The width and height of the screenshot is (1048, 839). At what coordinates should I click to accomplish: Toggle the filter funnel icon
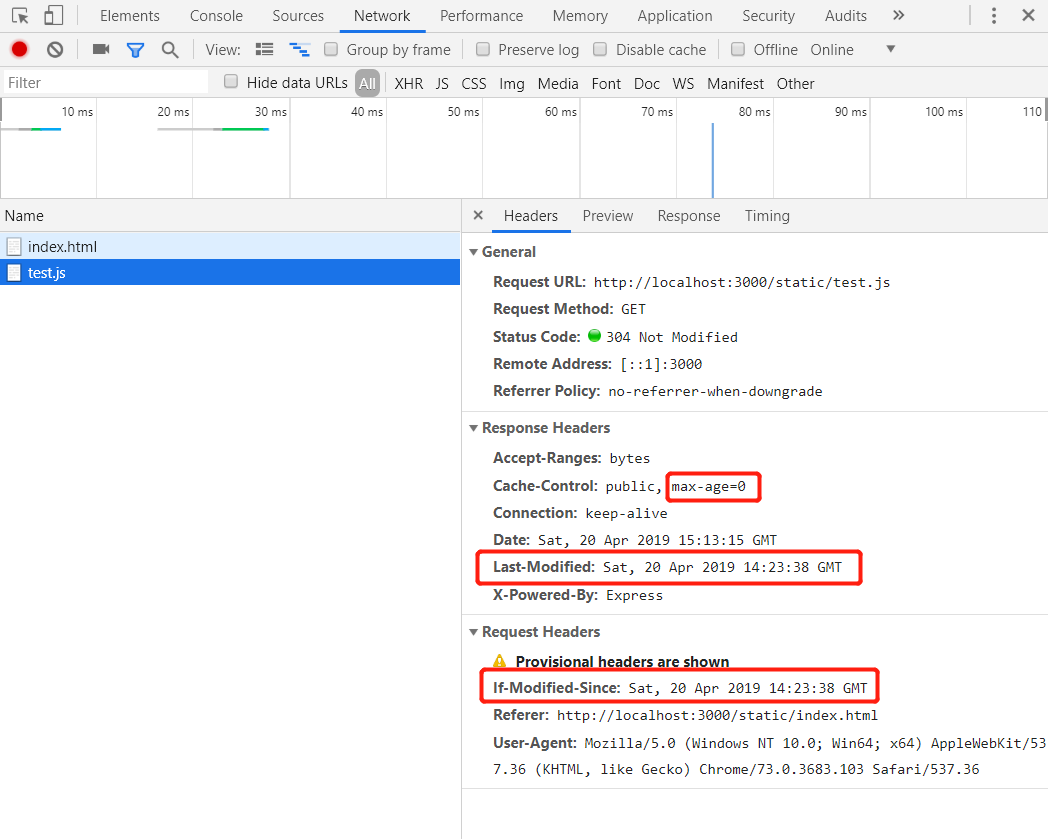[x=136, y=49]
